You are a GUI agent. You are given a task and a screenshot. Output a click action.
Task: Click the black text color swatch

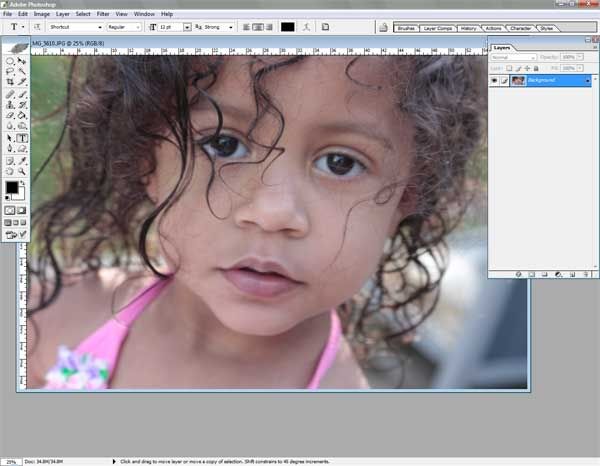pyautogui.click(x=287, y=27)
